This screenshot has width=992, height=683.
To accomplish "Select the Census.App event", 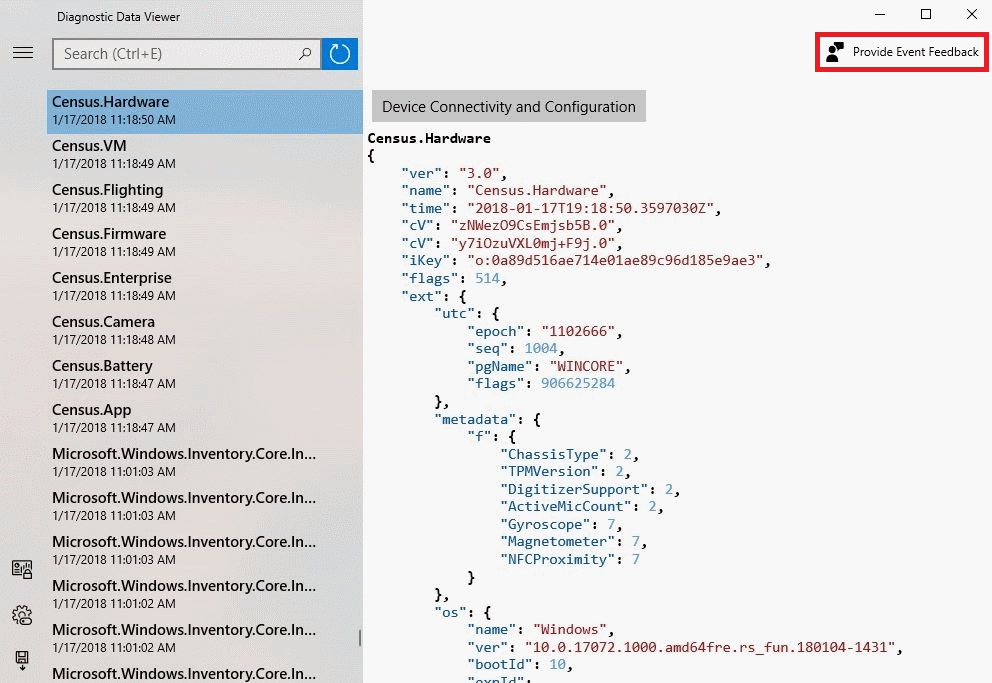I will click(204, 418).
